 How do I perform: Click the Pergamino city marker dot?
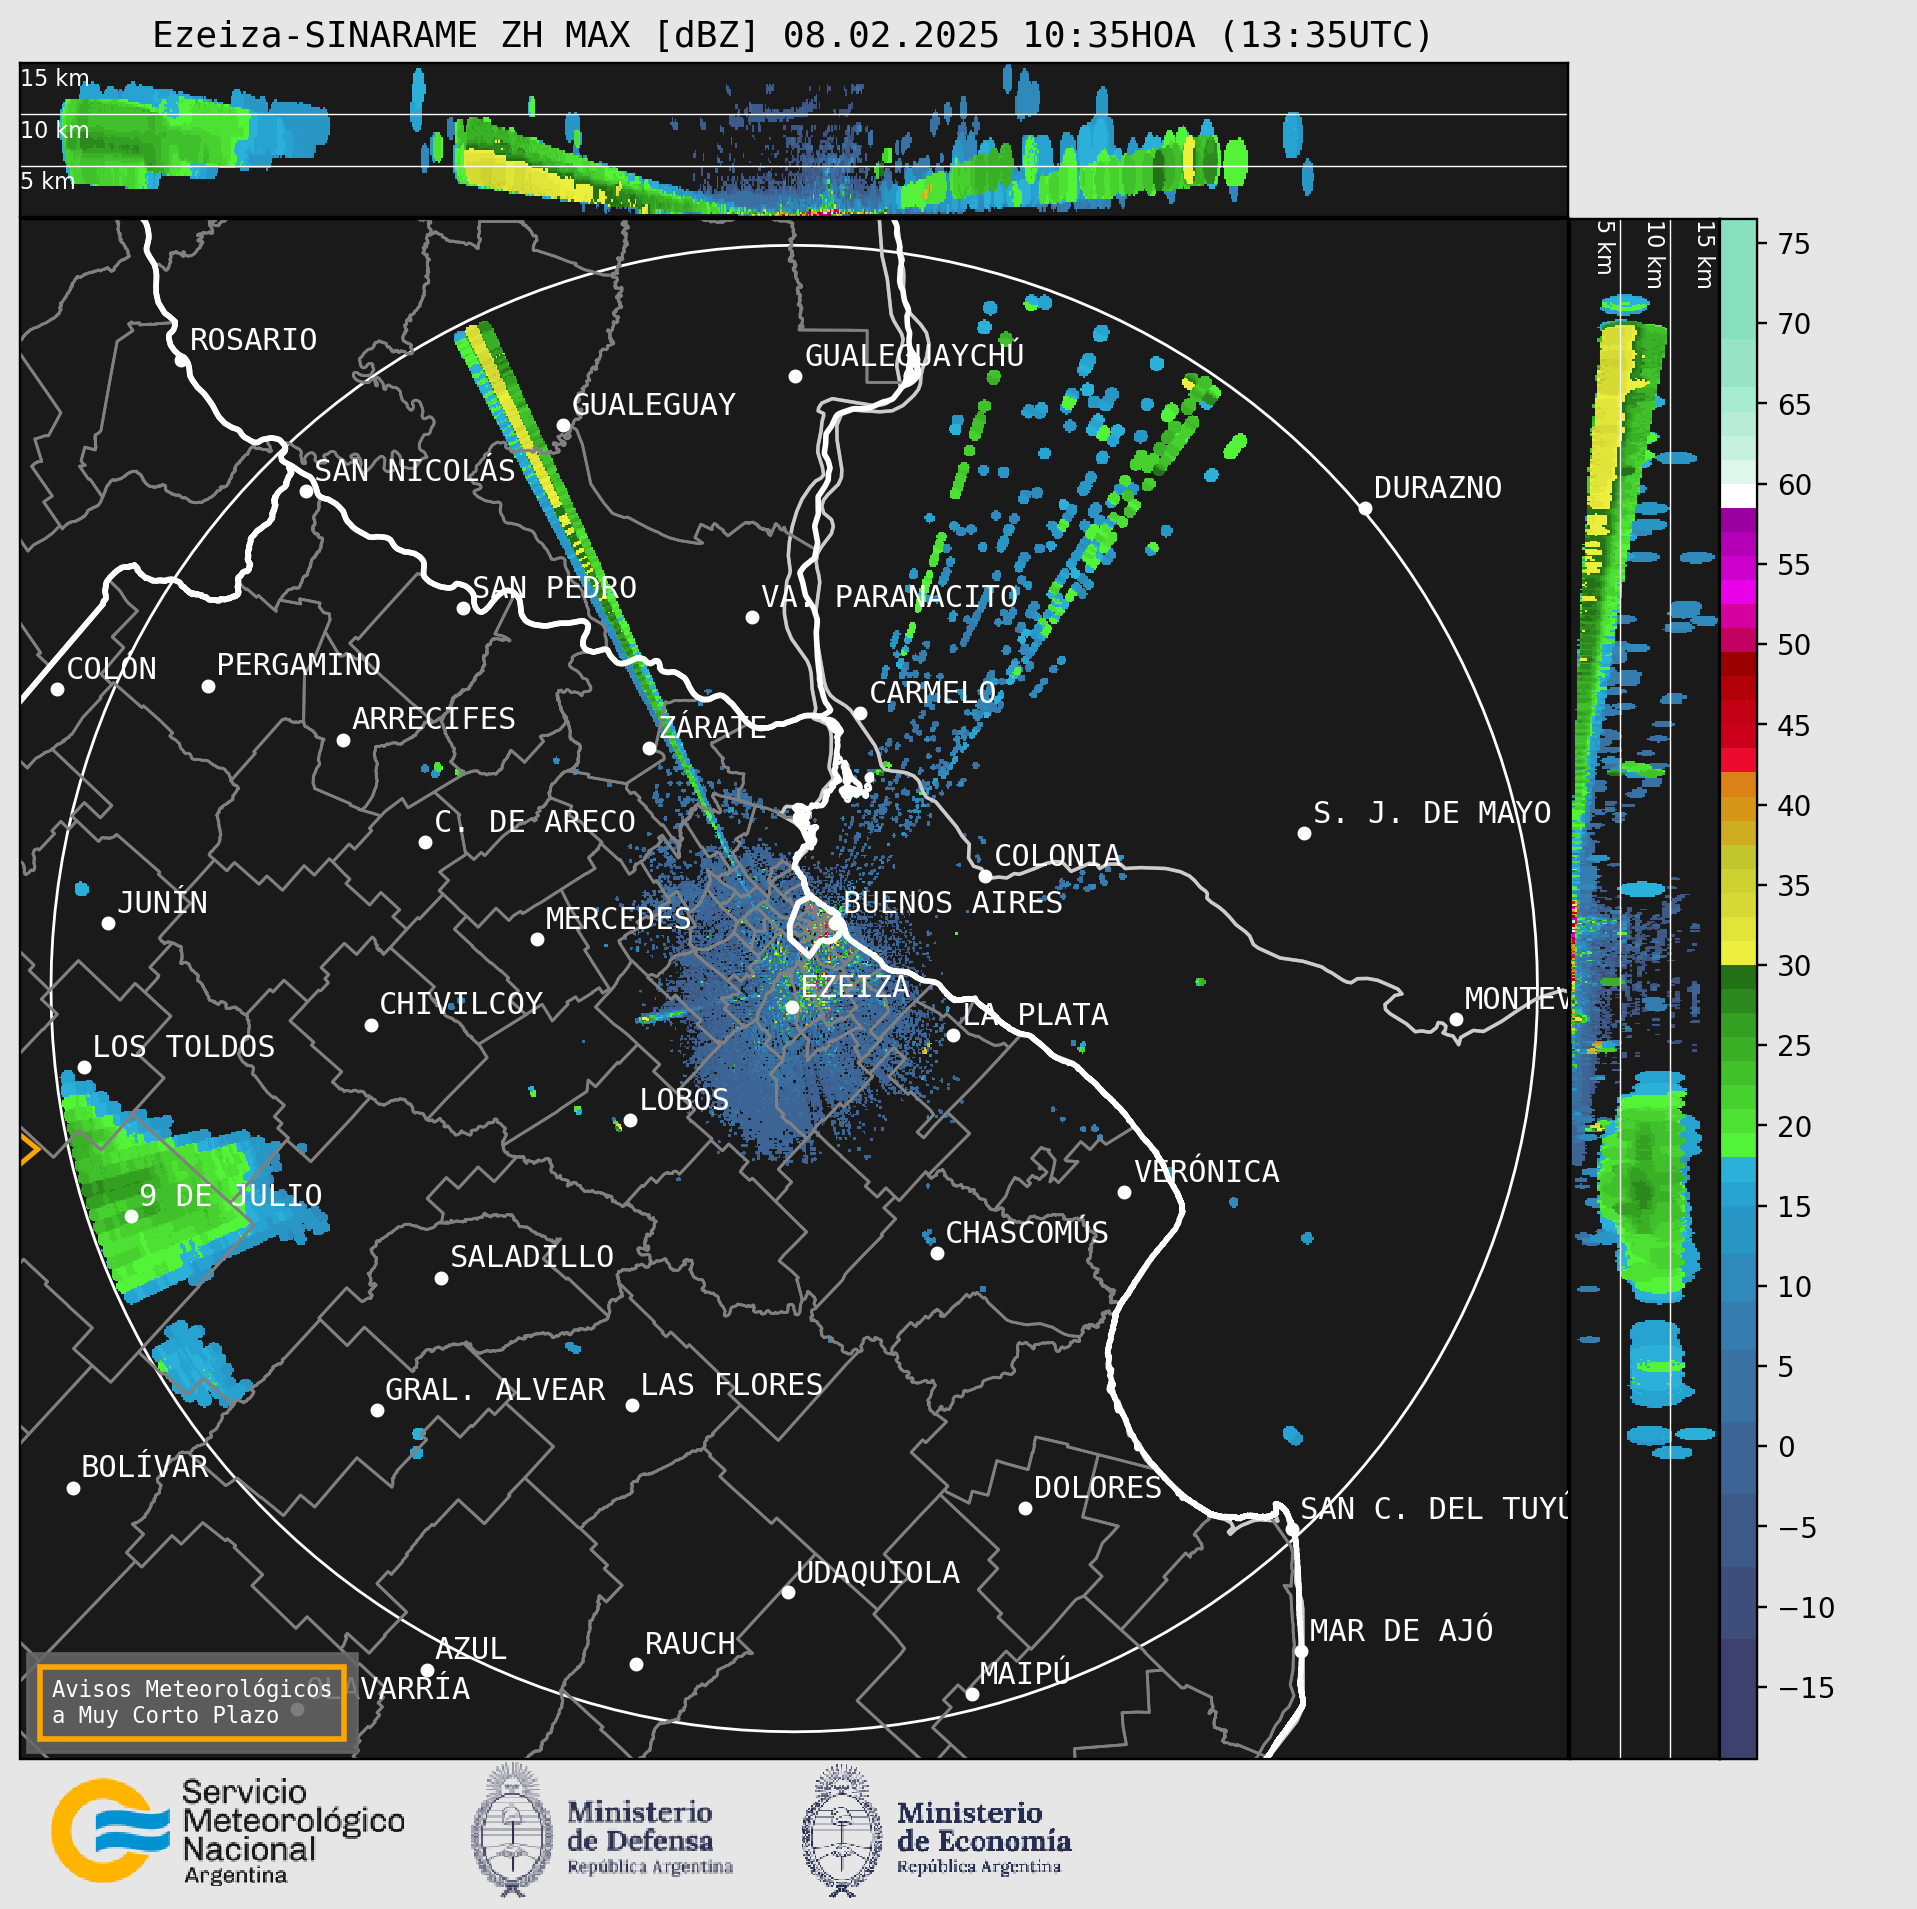coord(208,686)
